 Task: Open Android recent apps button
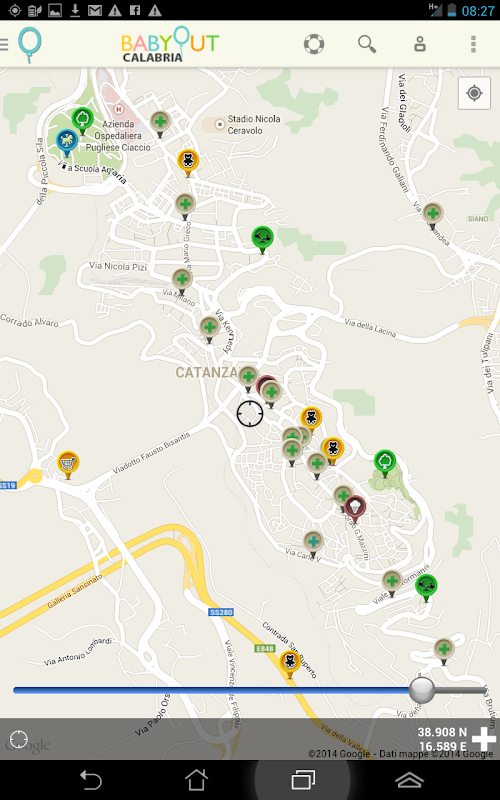click(303, 780)
